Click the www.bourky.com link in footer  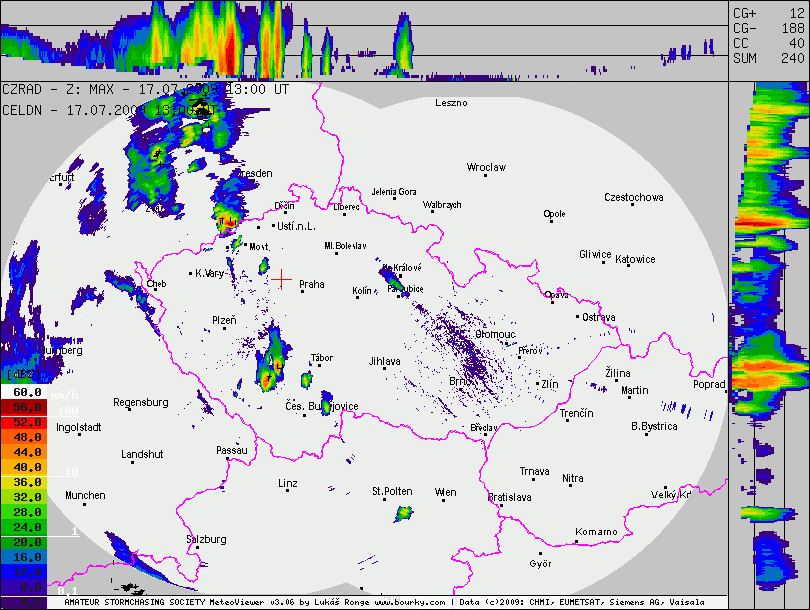click(410, 604)
